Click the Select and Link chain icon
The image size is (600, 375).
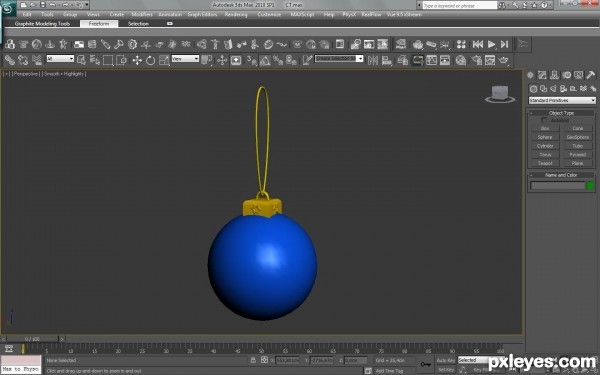click(x=10, y=60)
